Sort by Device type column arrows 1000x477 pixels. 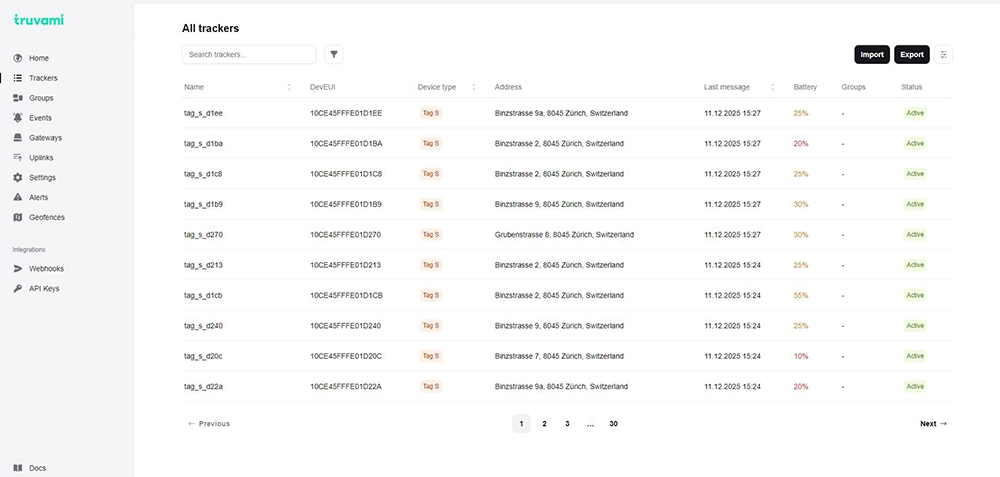pos(474,87)
